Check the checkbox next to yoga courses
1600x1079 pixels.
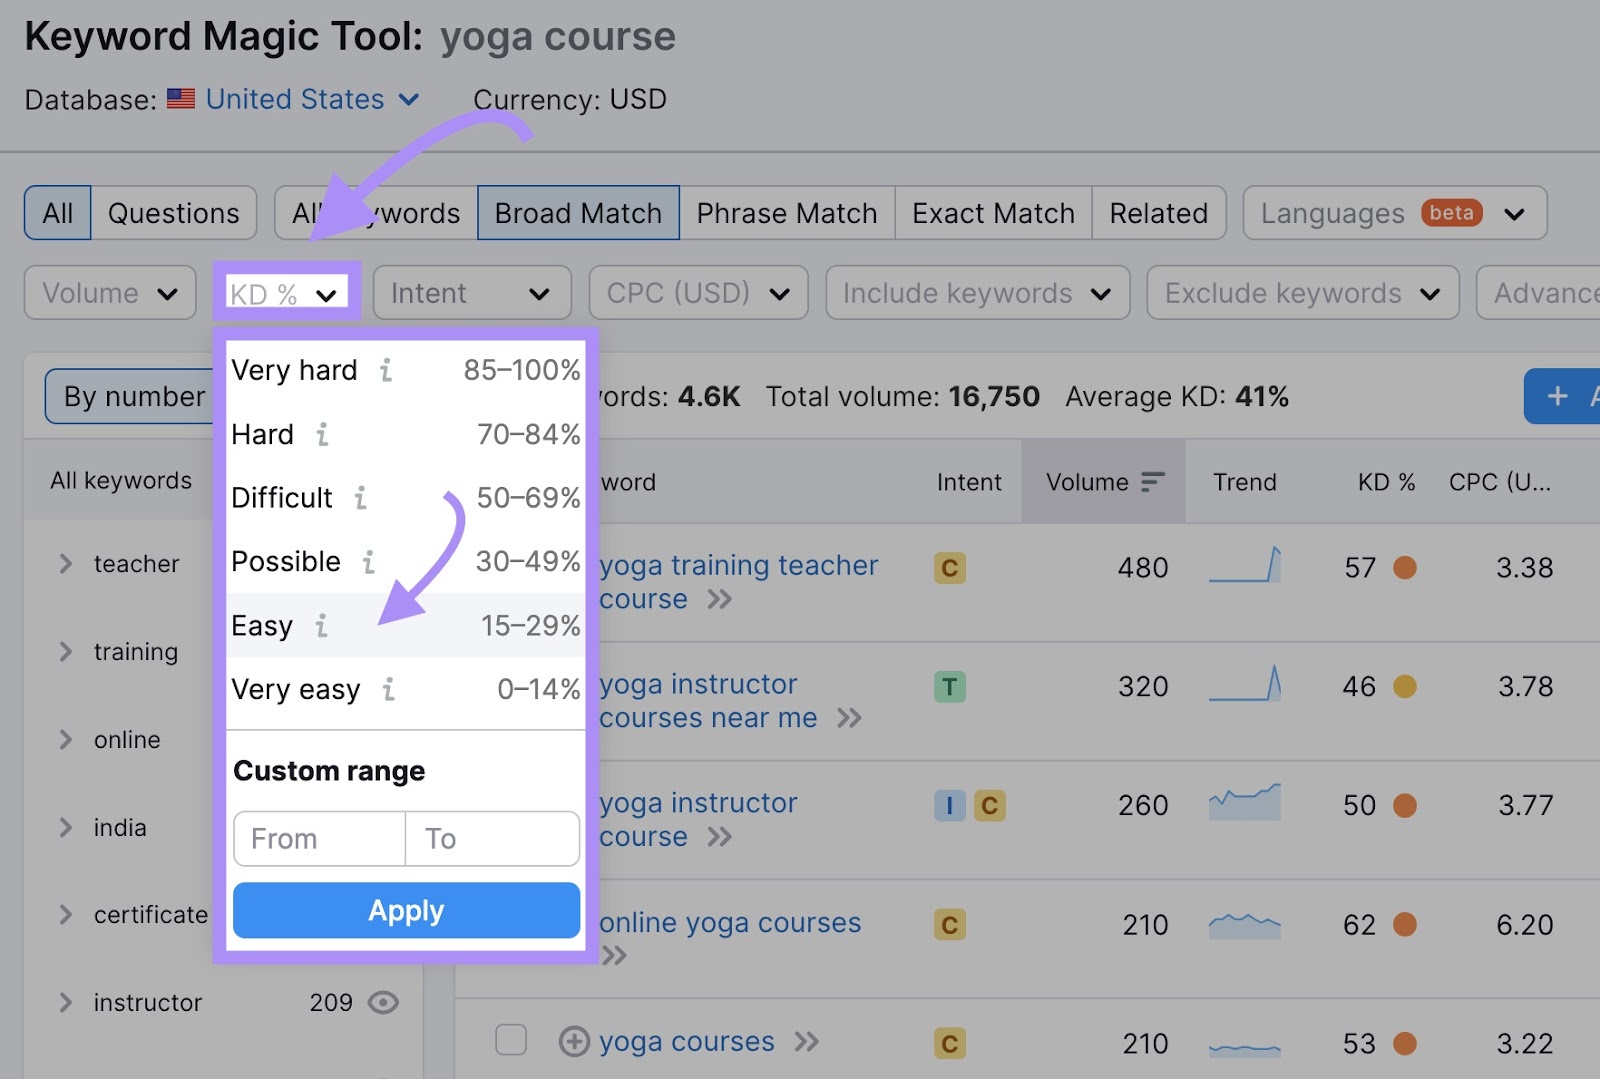[511, 1040]
